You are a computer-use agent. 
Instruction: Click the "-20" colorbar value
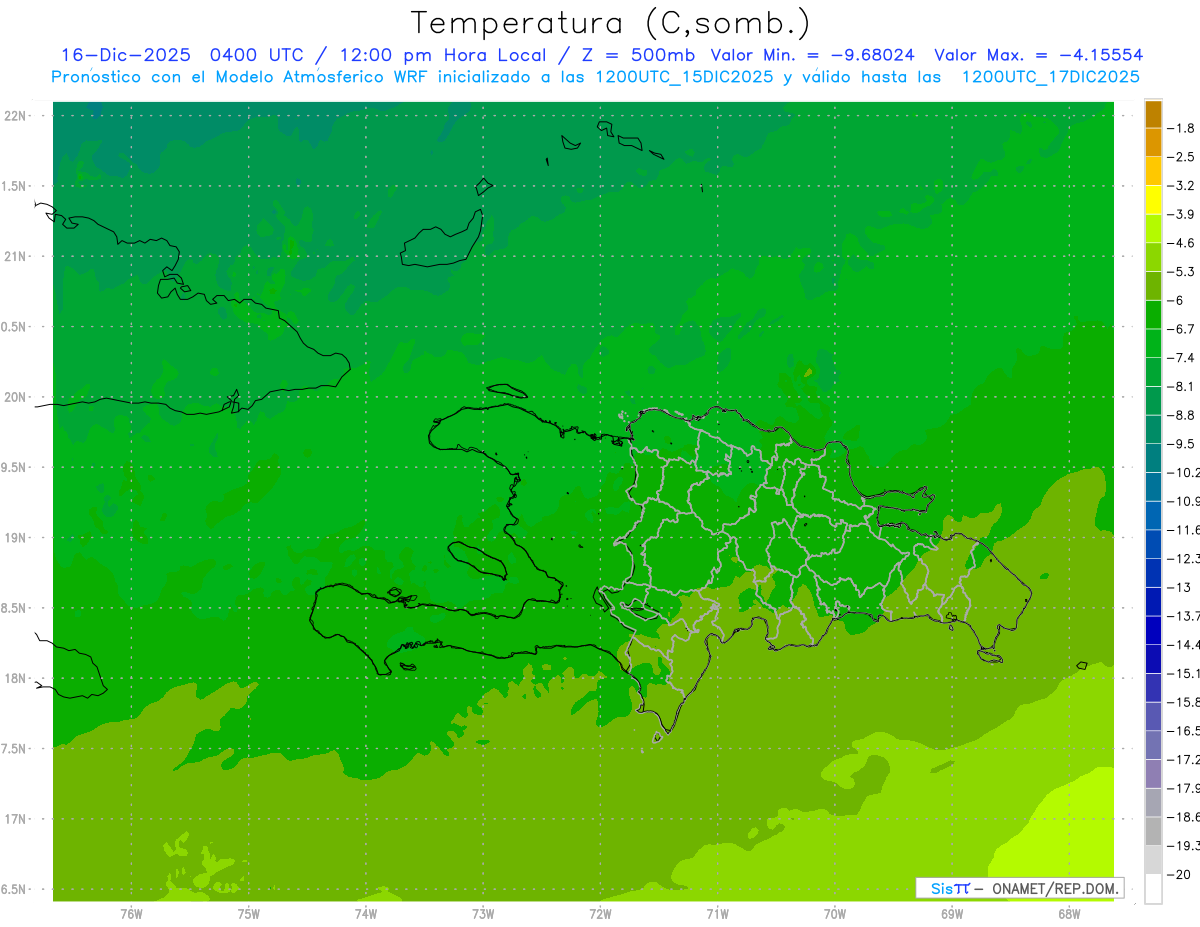1179,875
